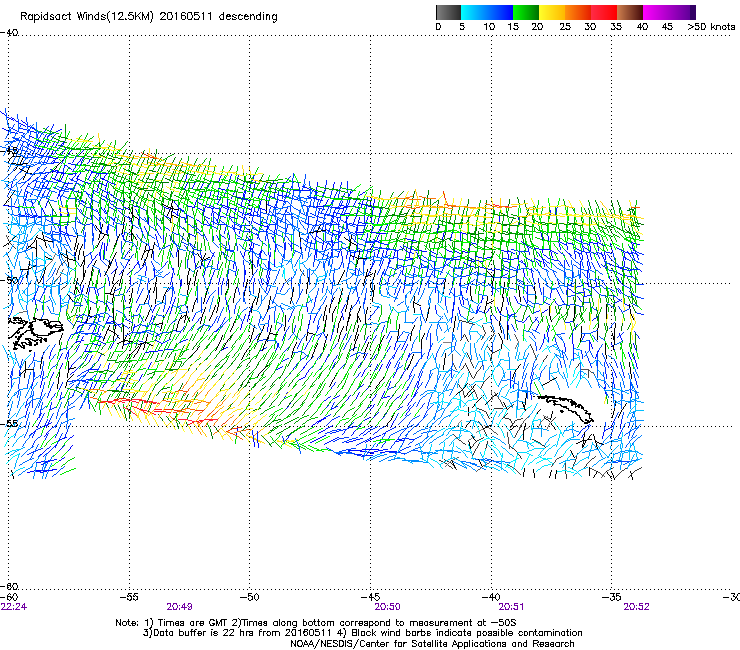Click the '>50 knots' legend label
This screenshot has height=650, width=740.
(711, 27)
